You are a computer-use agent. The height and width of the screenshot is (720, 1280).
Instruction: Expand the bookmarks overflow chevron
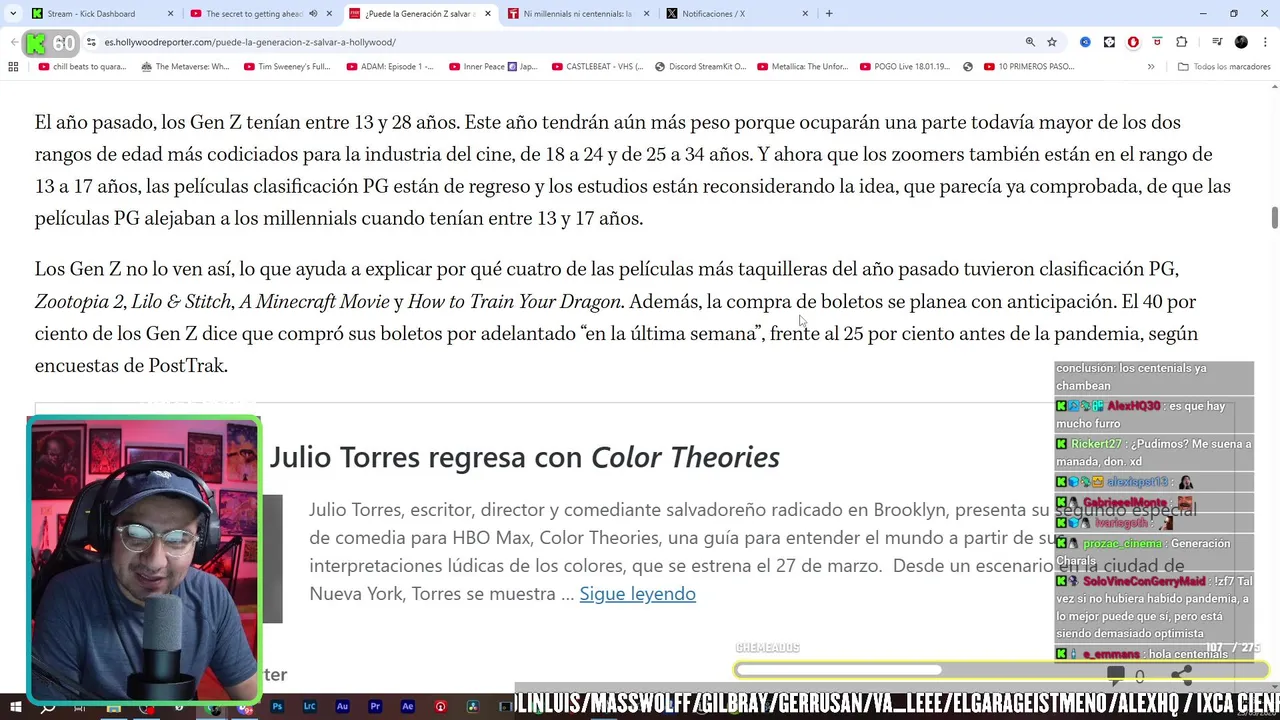tap(1151, 67)
